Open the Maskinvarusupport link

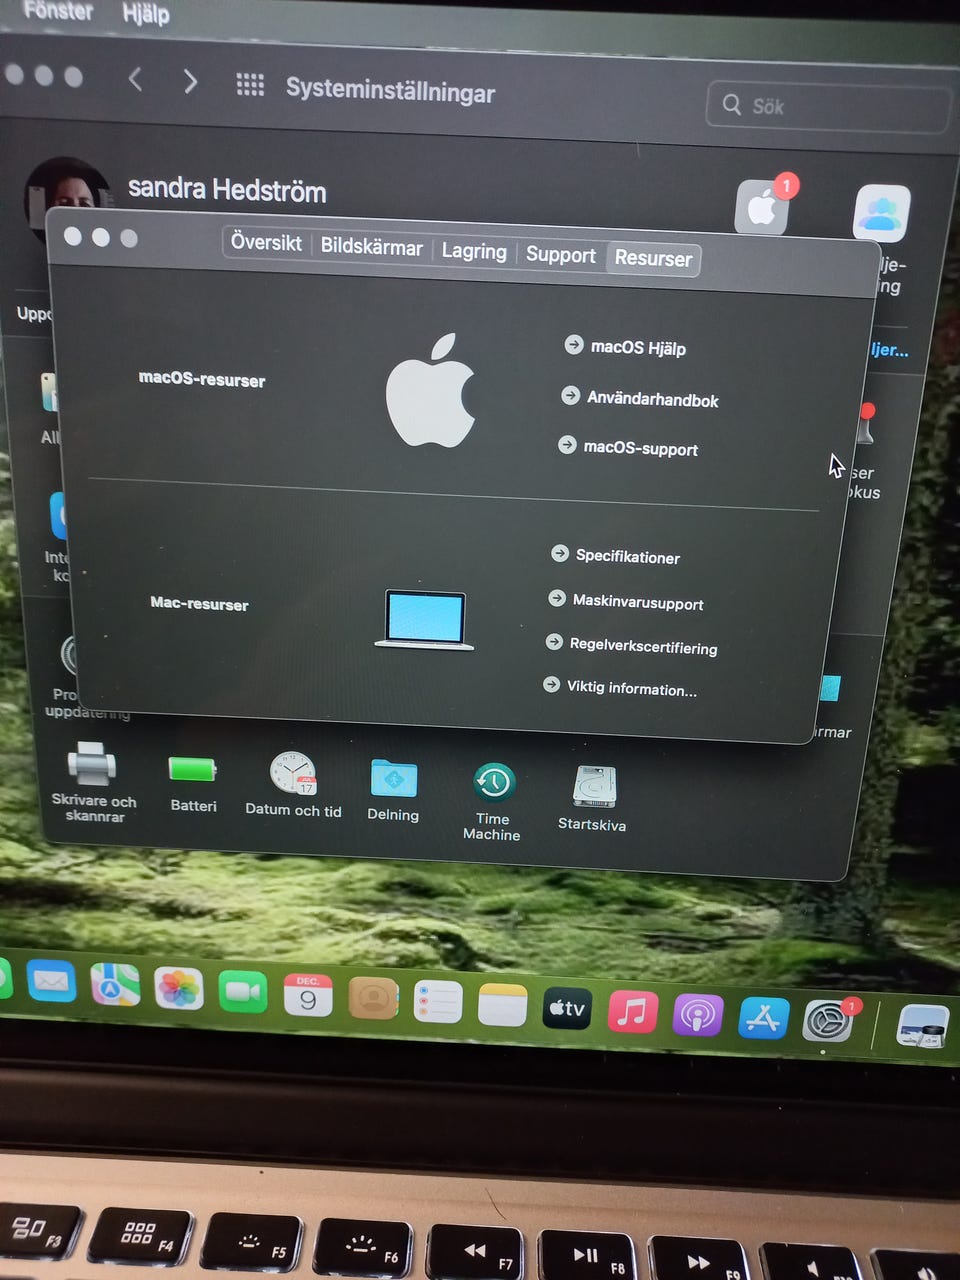point(638,602)
